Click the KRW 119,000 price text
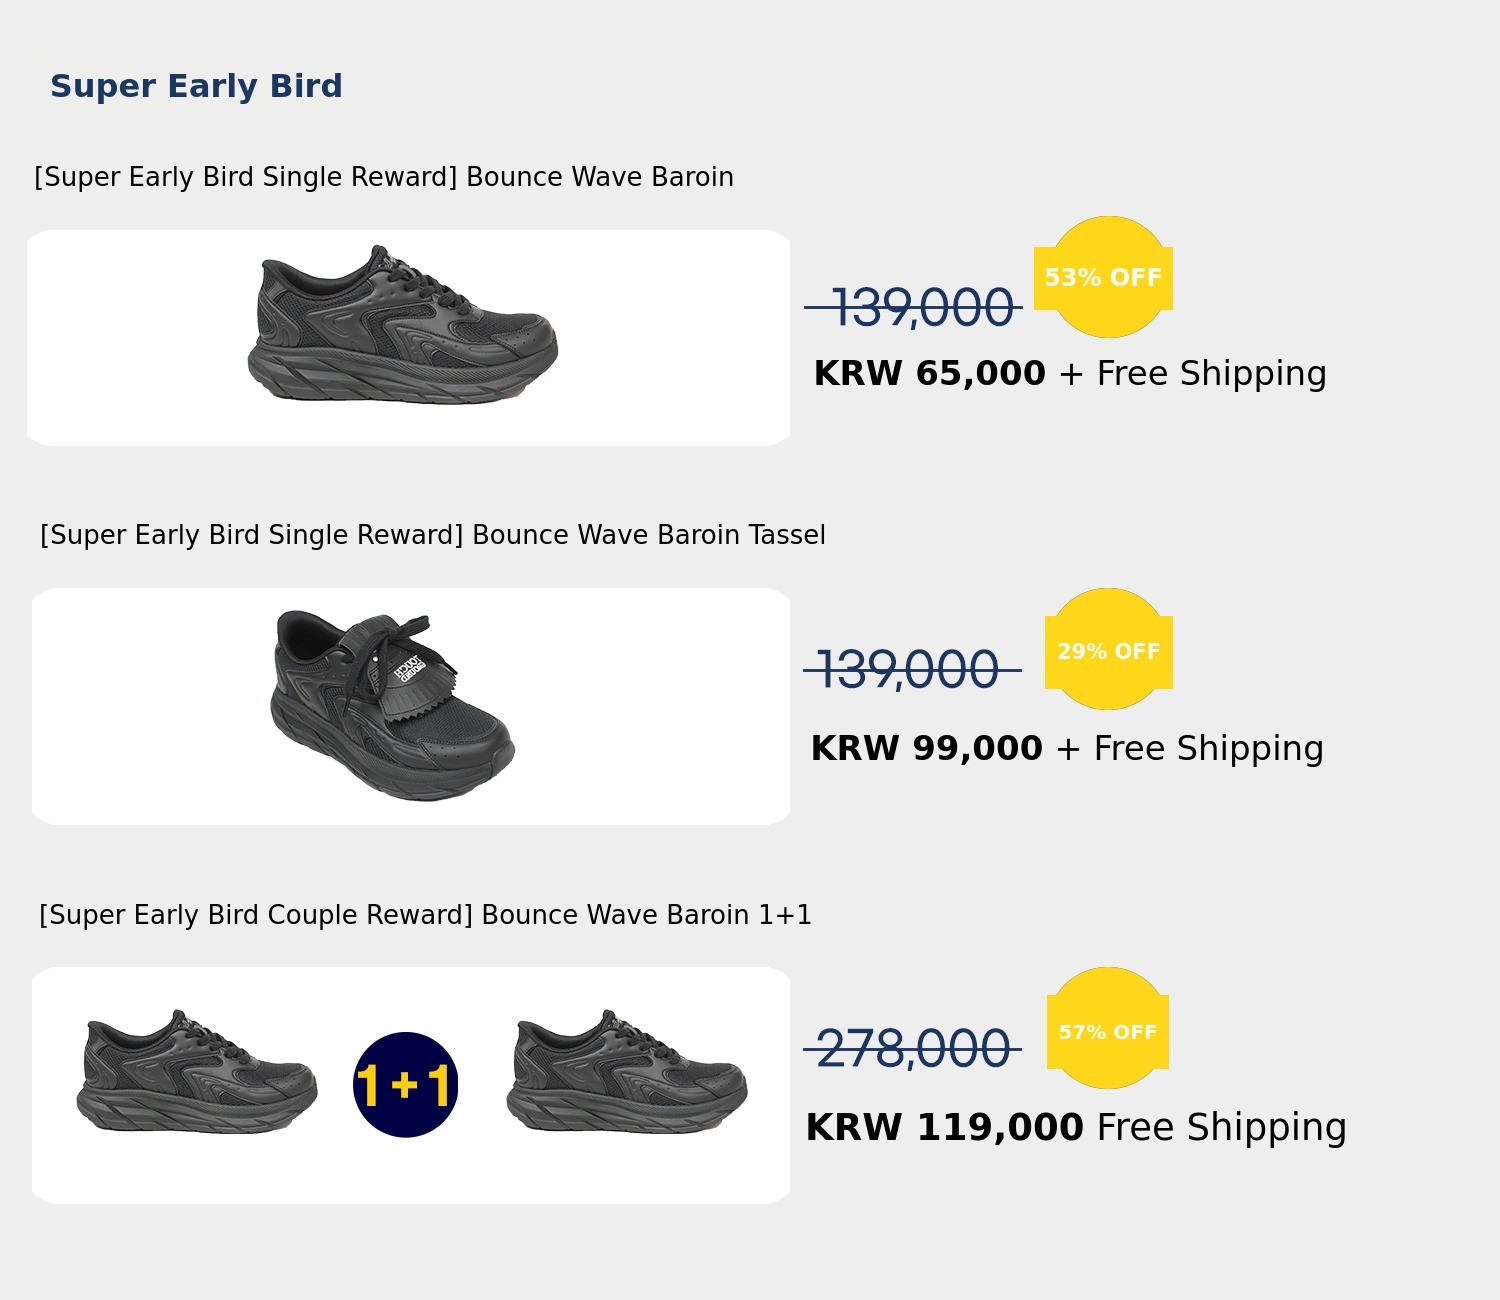 [x=944, y=1127]
